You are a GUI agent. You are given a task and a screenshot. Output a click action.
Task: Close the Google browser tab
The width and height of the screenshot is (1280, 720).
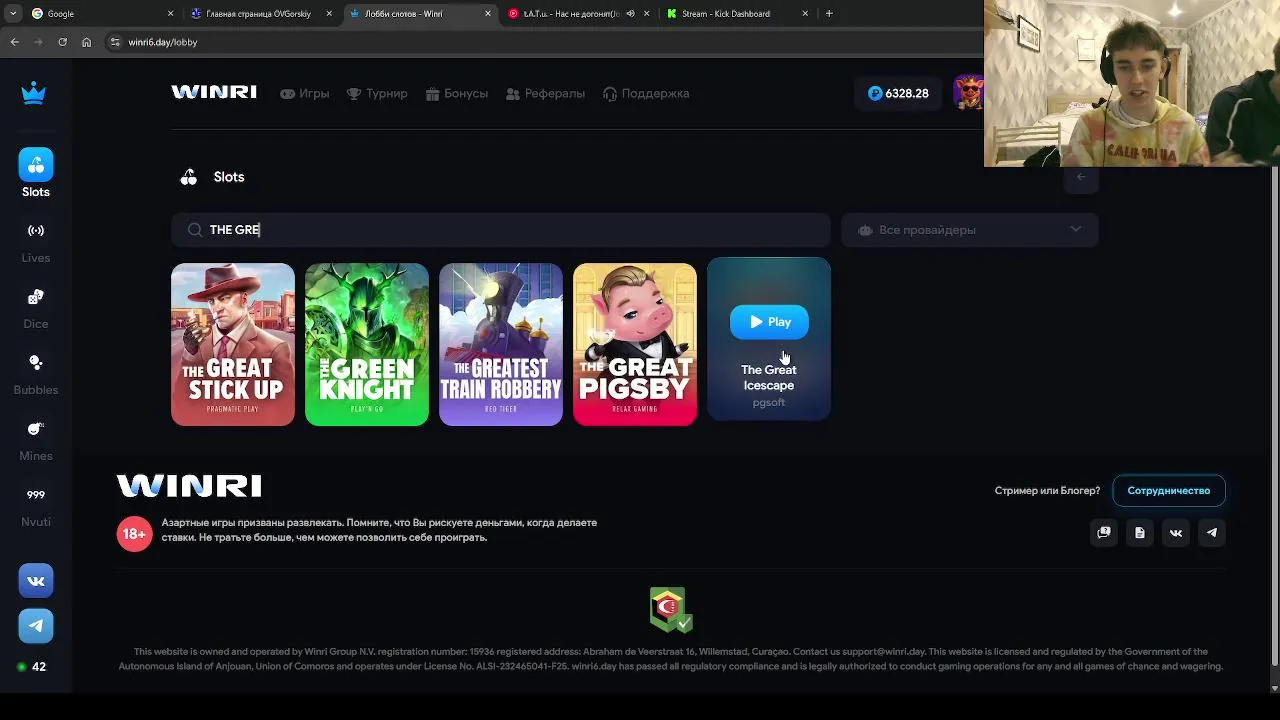pos(170,14)
